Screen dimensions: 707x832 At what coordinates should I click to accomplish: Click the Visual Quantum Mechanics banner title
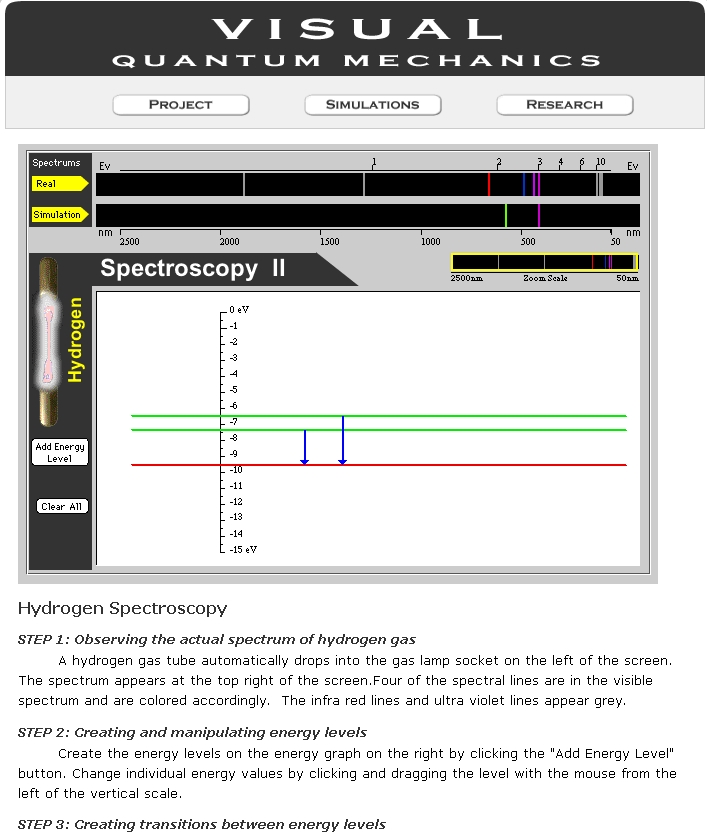pyautogui.click(x=356, y=41)
